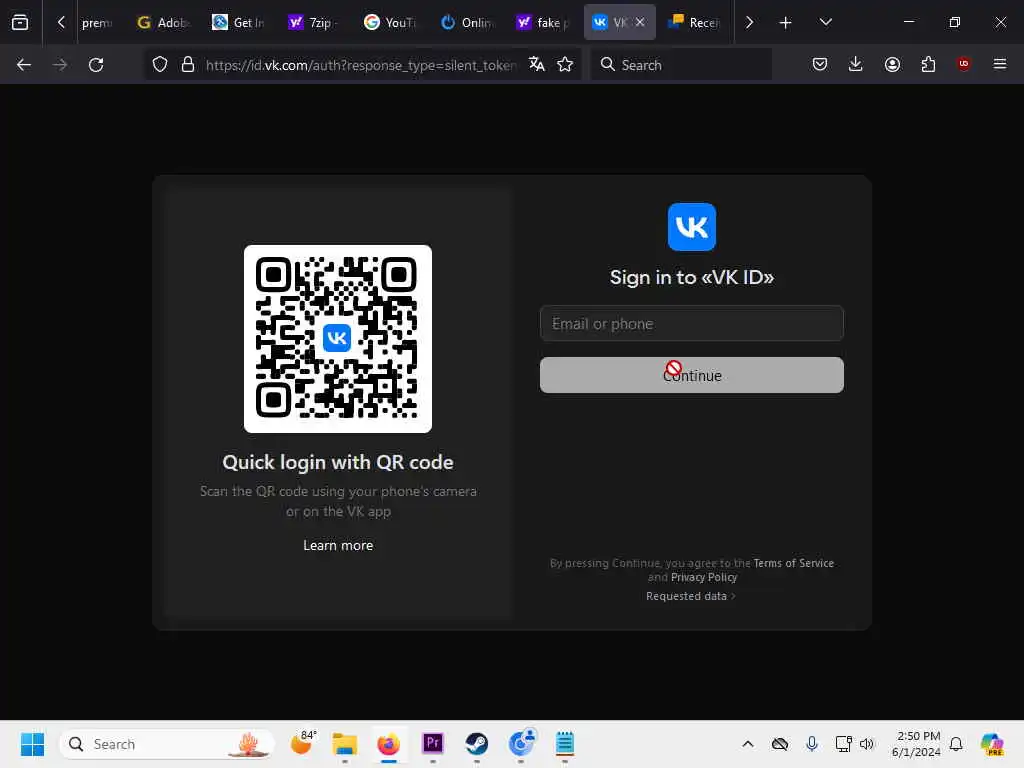Image resolution: width=1024 pixels, height=768 pixels.
Task: Switch to the fake Yahoo tab
Action: [x=542, y=23]
